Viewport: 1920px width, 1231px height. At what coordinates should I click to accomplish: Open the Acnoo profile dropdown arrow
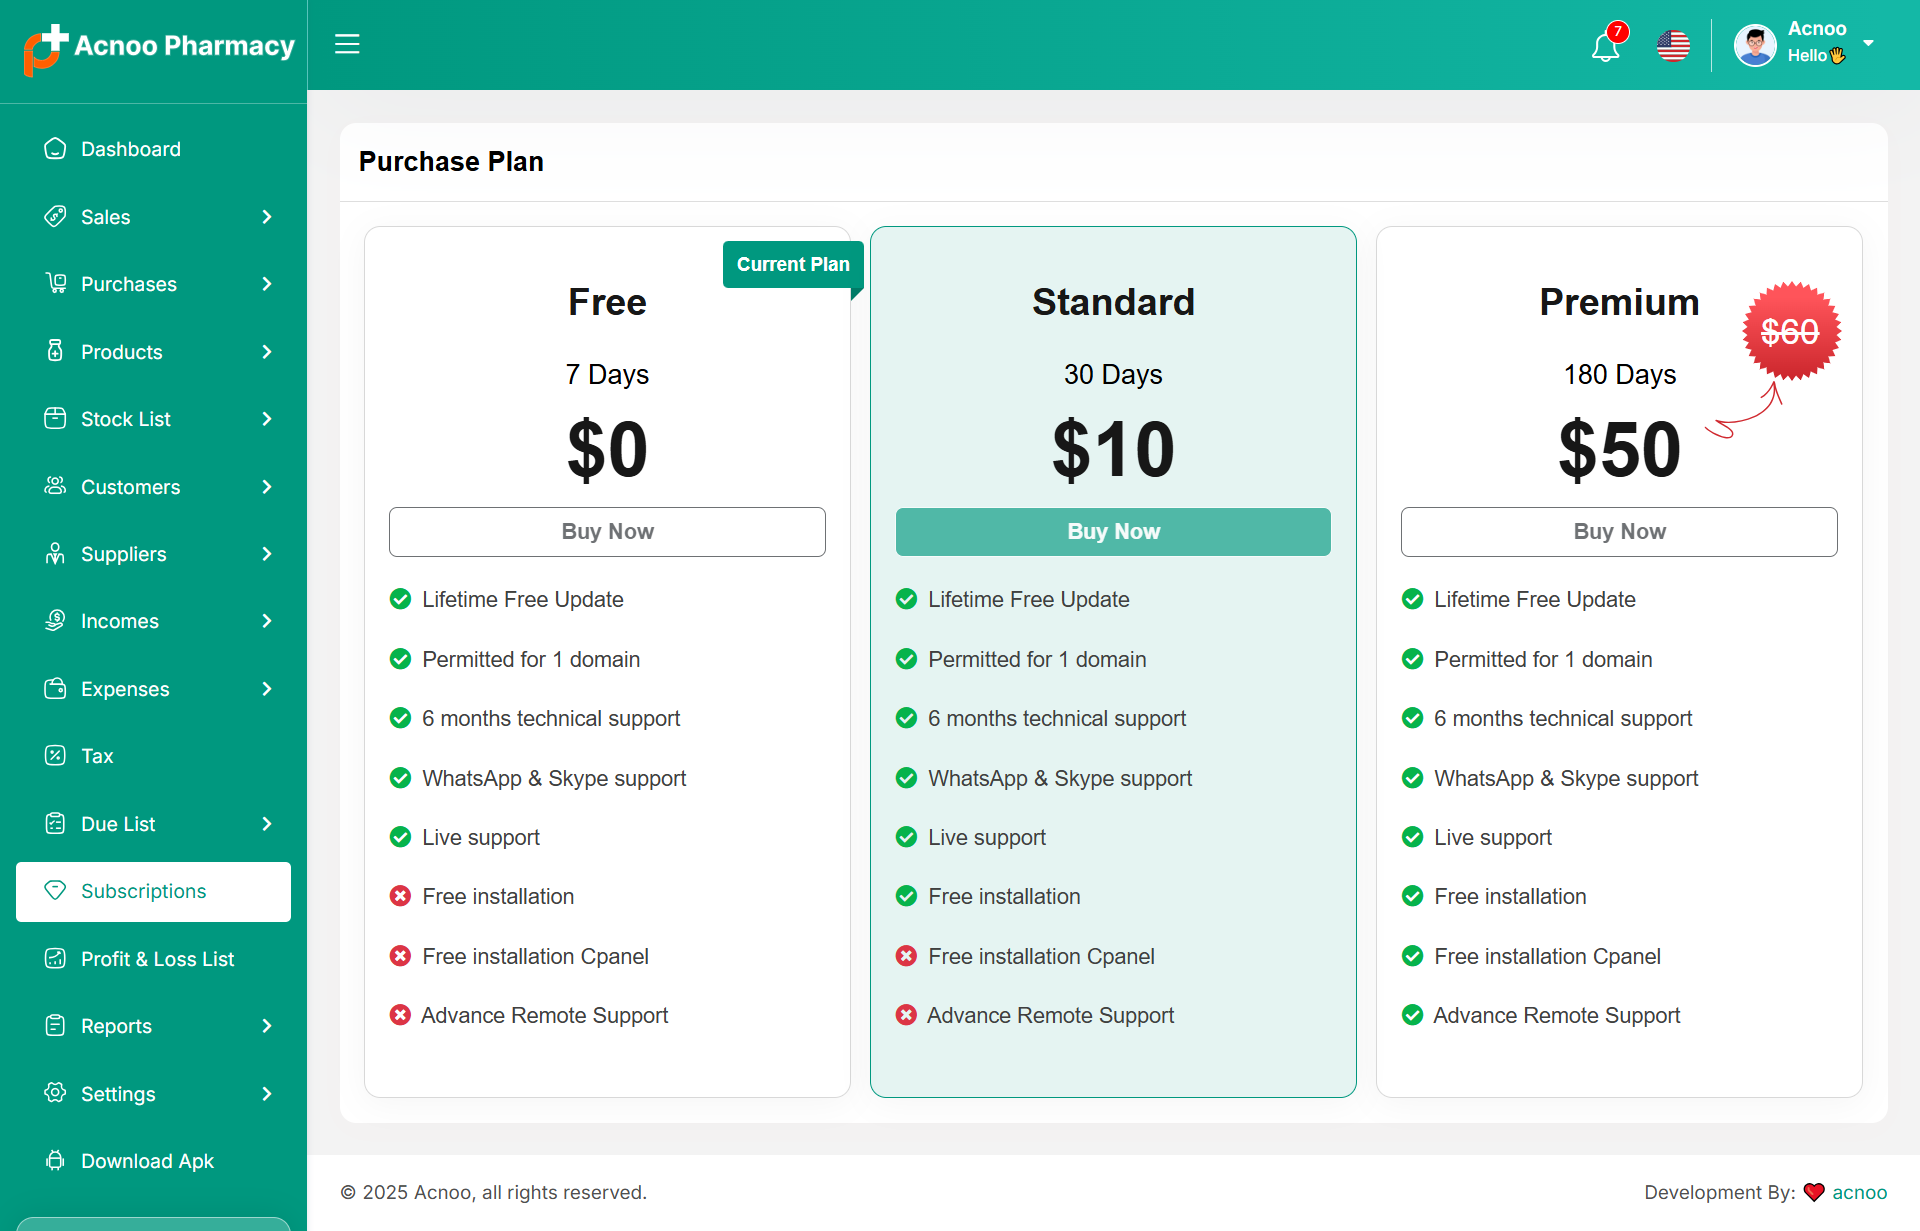click(1868, 43)
